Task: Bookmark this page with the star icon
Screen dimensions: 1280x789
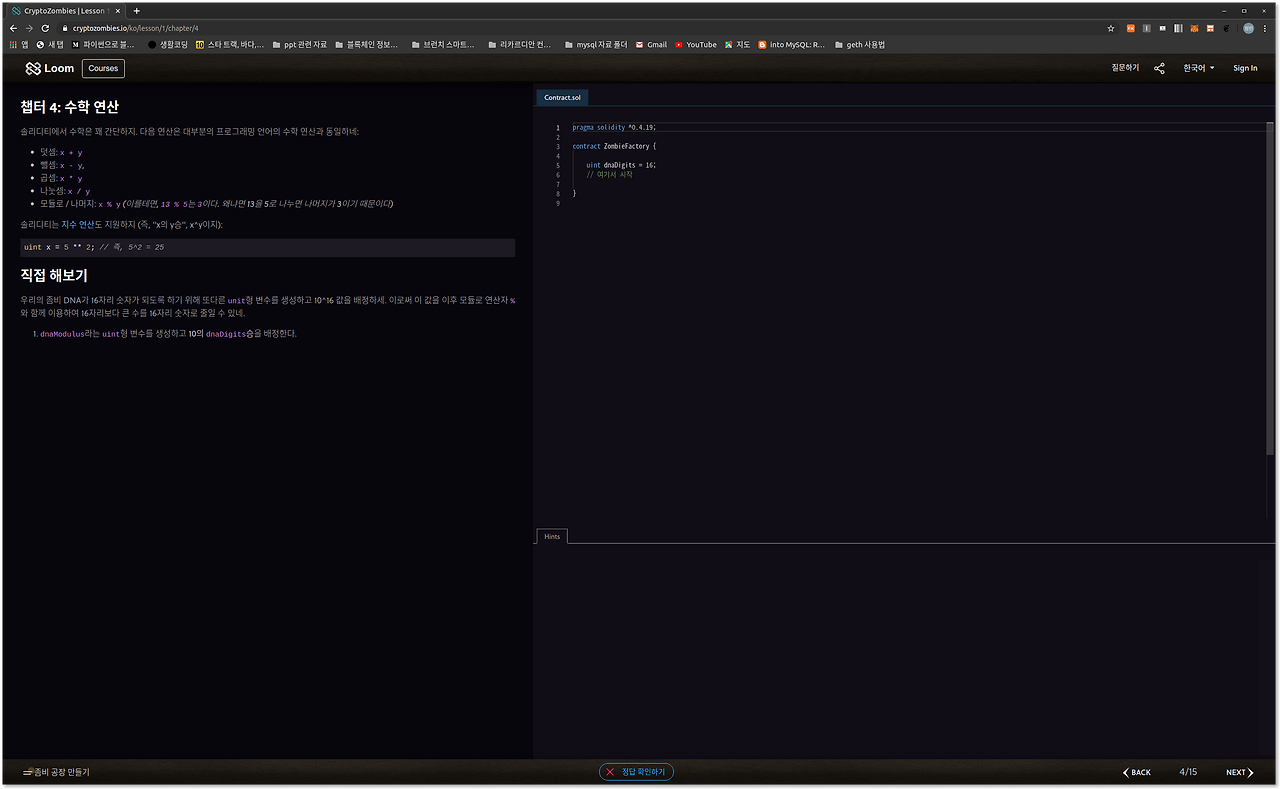Action: point(1111,28)
